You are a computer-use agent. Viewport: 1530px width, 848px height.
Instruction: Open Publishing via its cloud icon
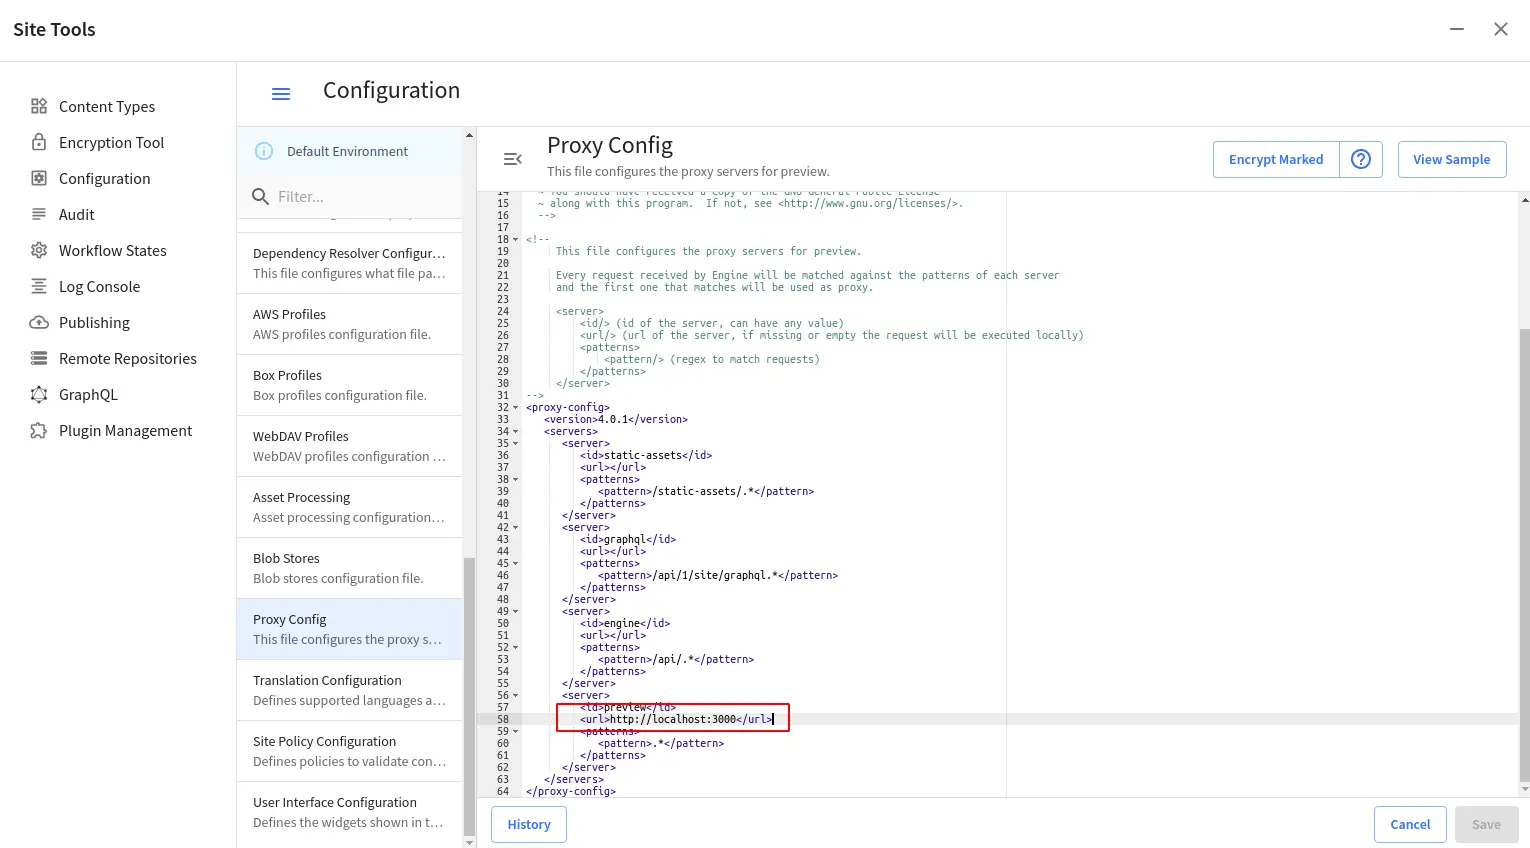click(x=39, y=322)
